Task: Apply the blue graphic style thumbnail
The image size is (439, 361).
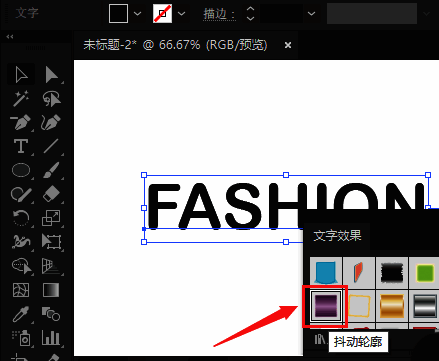Action: 326,273
